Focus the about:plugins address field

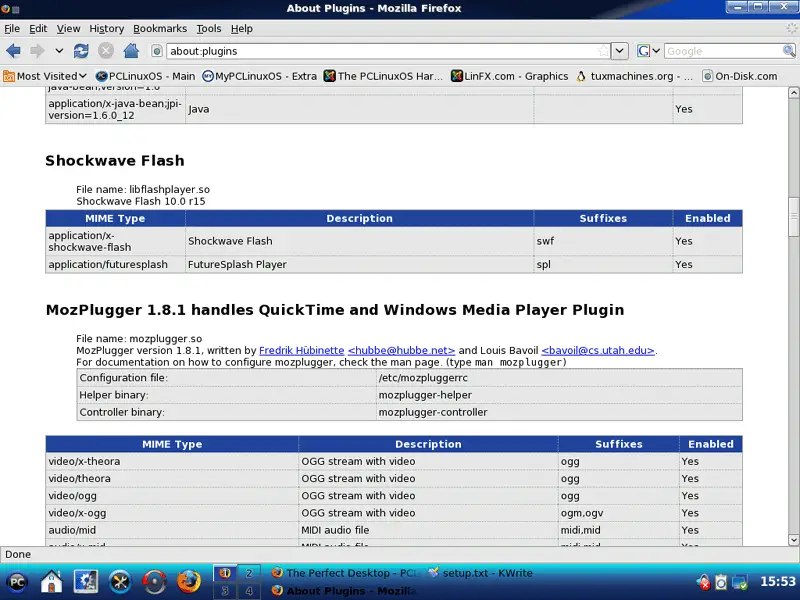pos(383,51)
